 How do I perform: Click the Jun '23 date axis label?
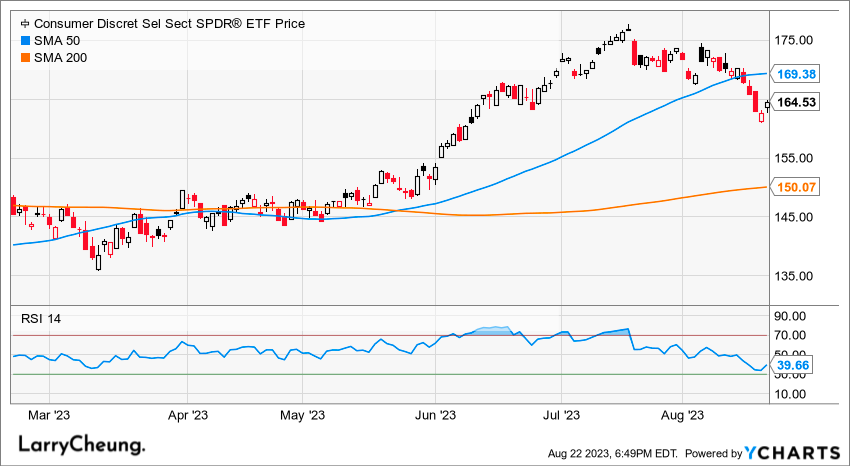coord(436,416)
